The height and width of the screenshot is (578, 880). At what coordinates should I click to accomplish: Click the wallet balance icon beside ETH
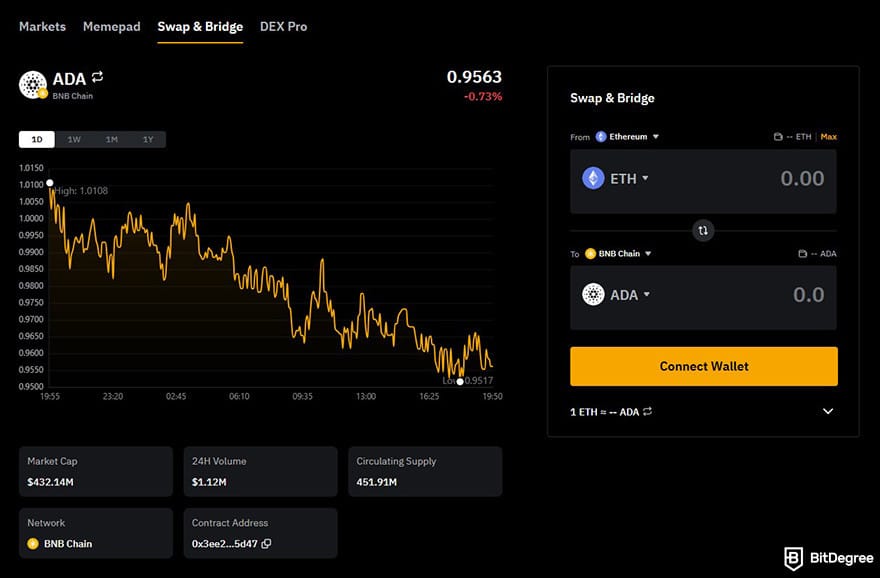778,136
